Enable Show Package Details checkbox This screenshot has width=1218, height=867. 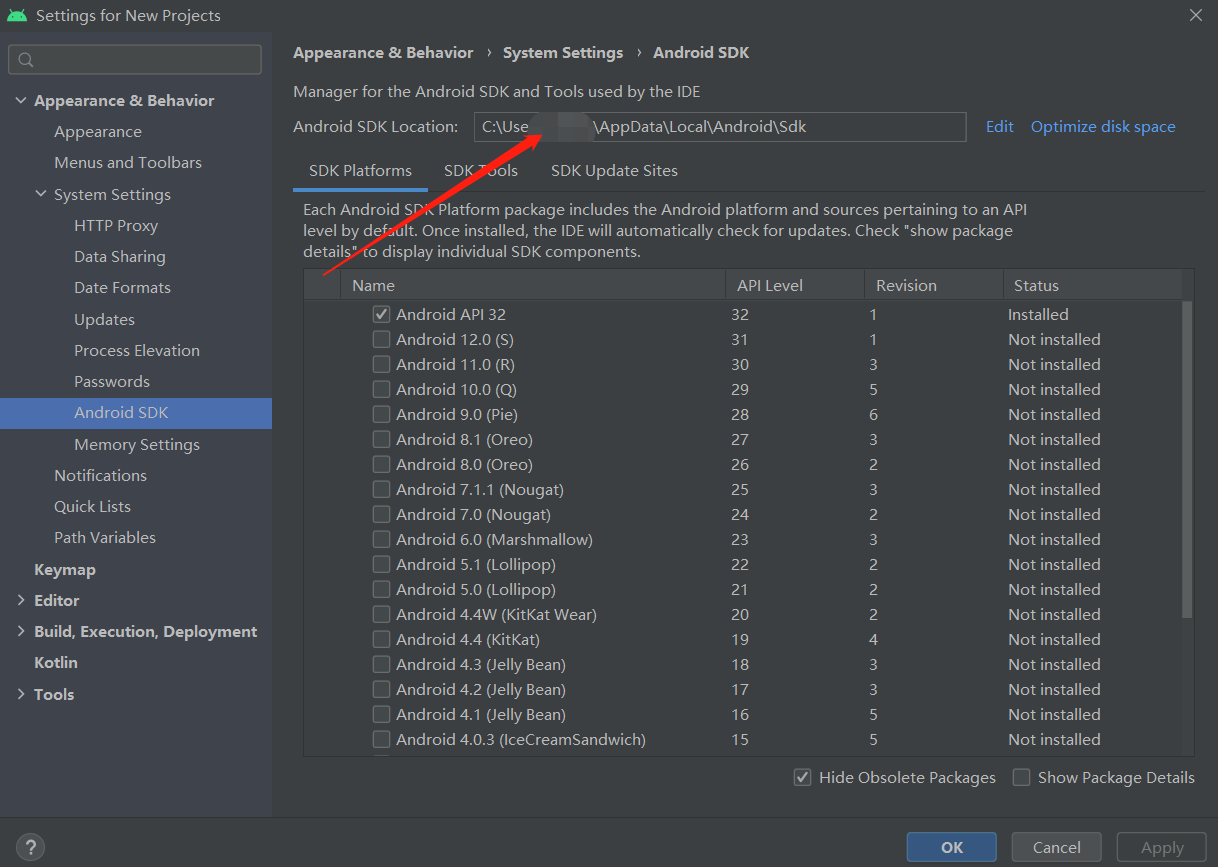click(x=1021, y=777)
